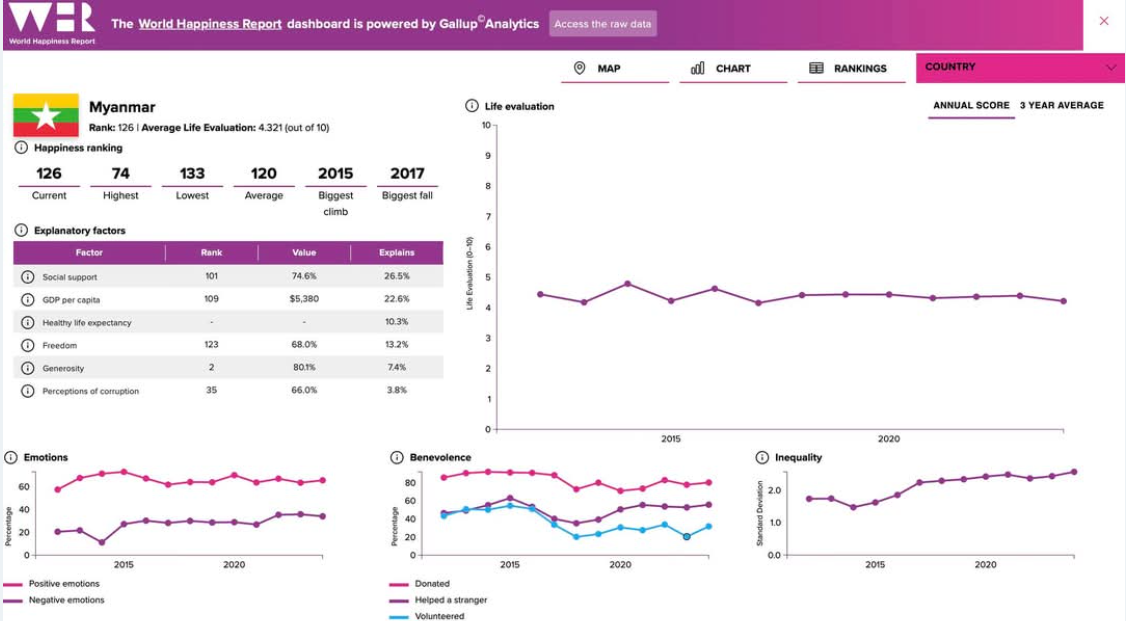The height and width of the screenshot is (621, 1126).
Task: Click the Myanmar country heading
Action: pos(122,107)
